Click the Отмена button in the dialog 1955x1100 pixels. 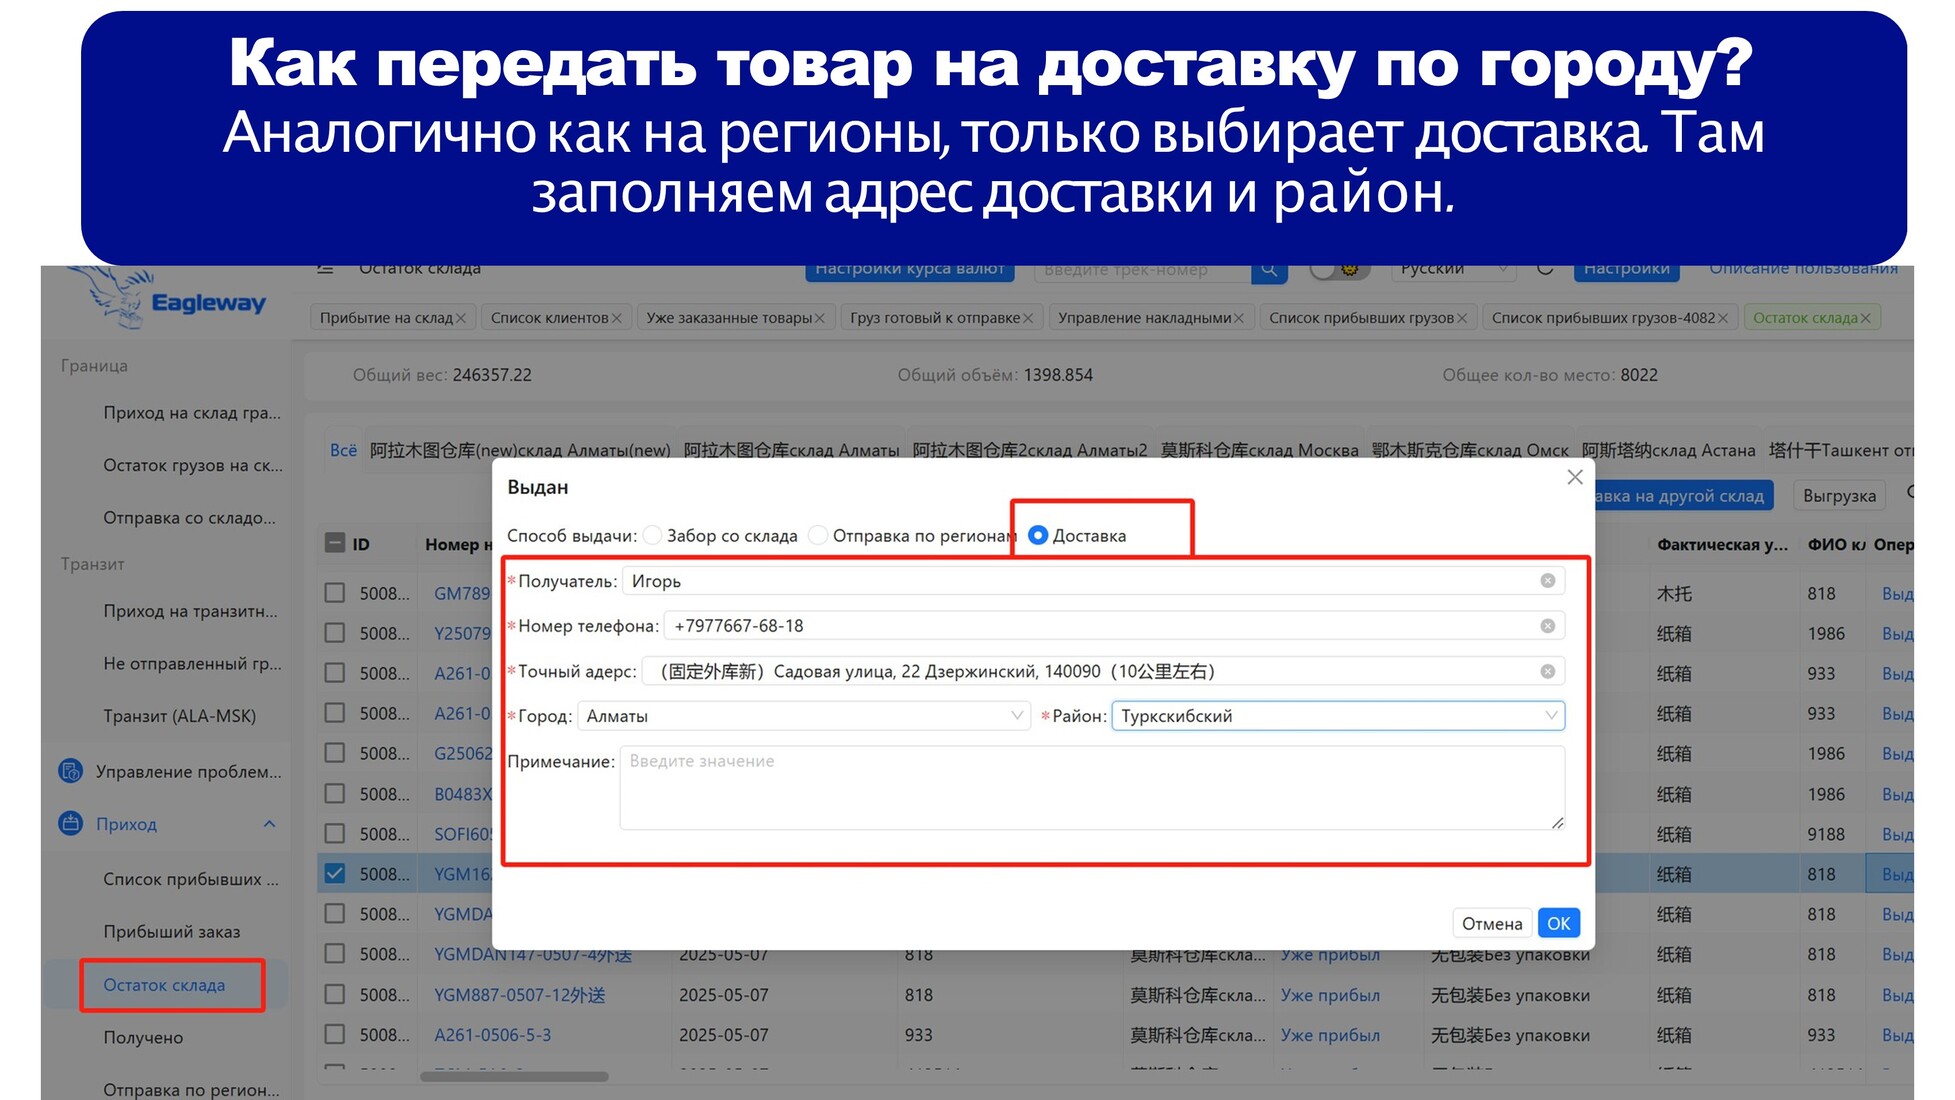1492,923
